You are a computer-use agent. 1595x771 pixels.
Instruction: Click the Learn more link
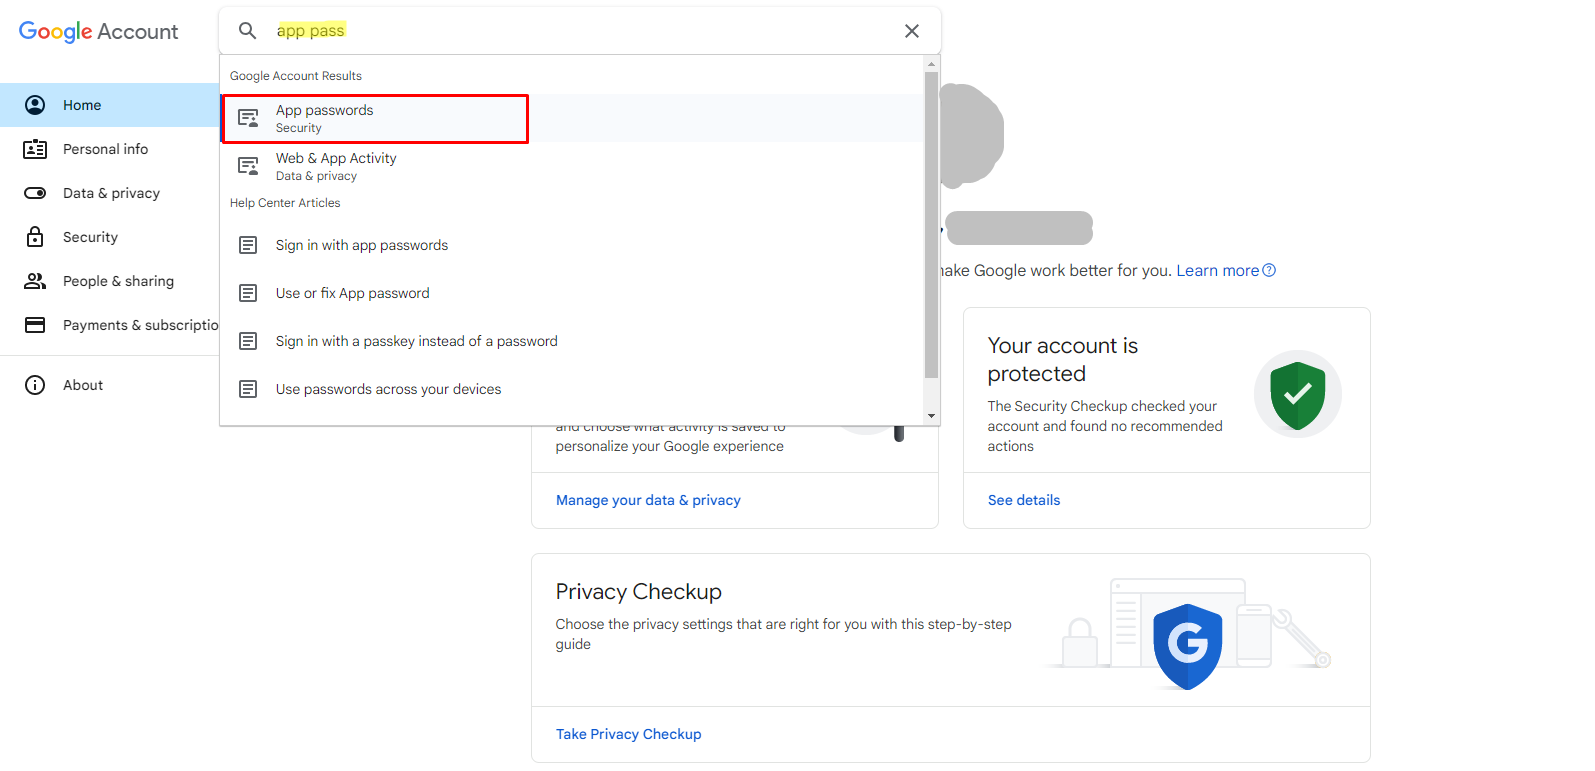(1217, 270)
